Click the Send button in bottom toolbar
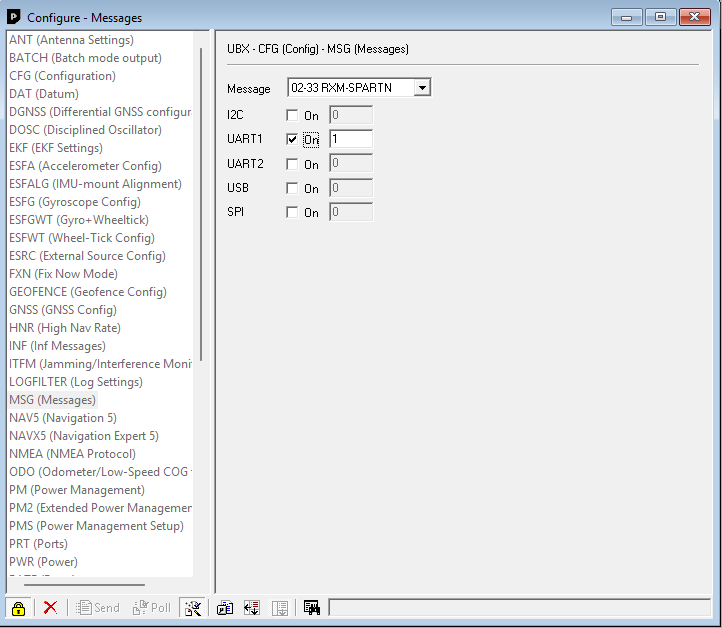The width and height of the screenshot is (722, 628). pyautogui.click(x=97, y=607)
